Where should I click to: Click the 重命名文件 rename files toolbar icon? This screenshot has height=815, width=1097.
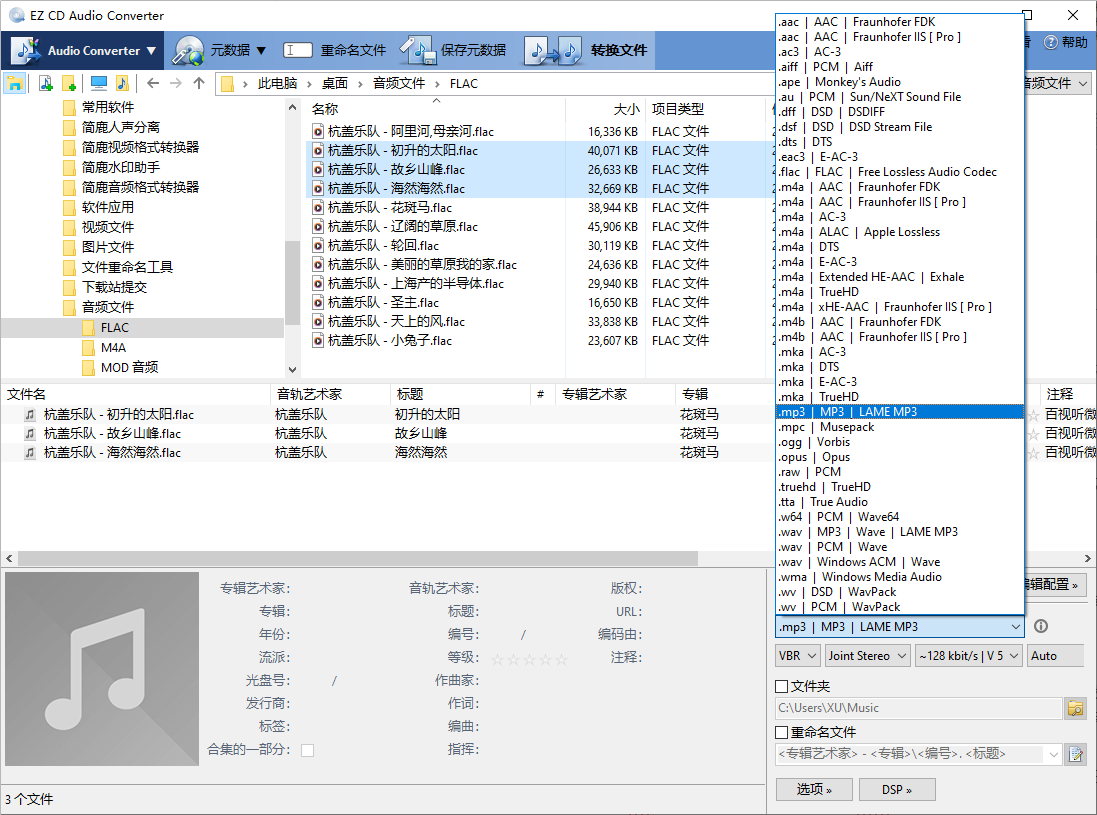297,50
